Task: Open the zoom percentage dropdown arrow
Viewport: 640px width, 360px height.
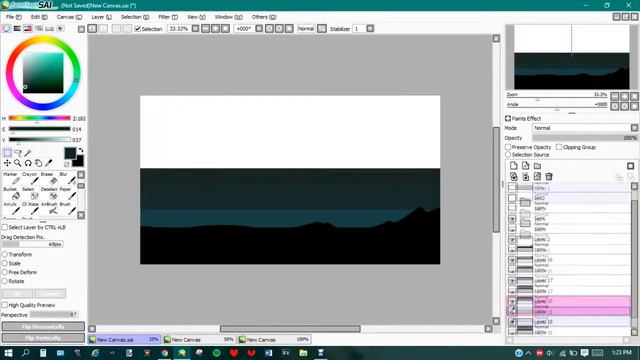Action: (x=196, y=29)
